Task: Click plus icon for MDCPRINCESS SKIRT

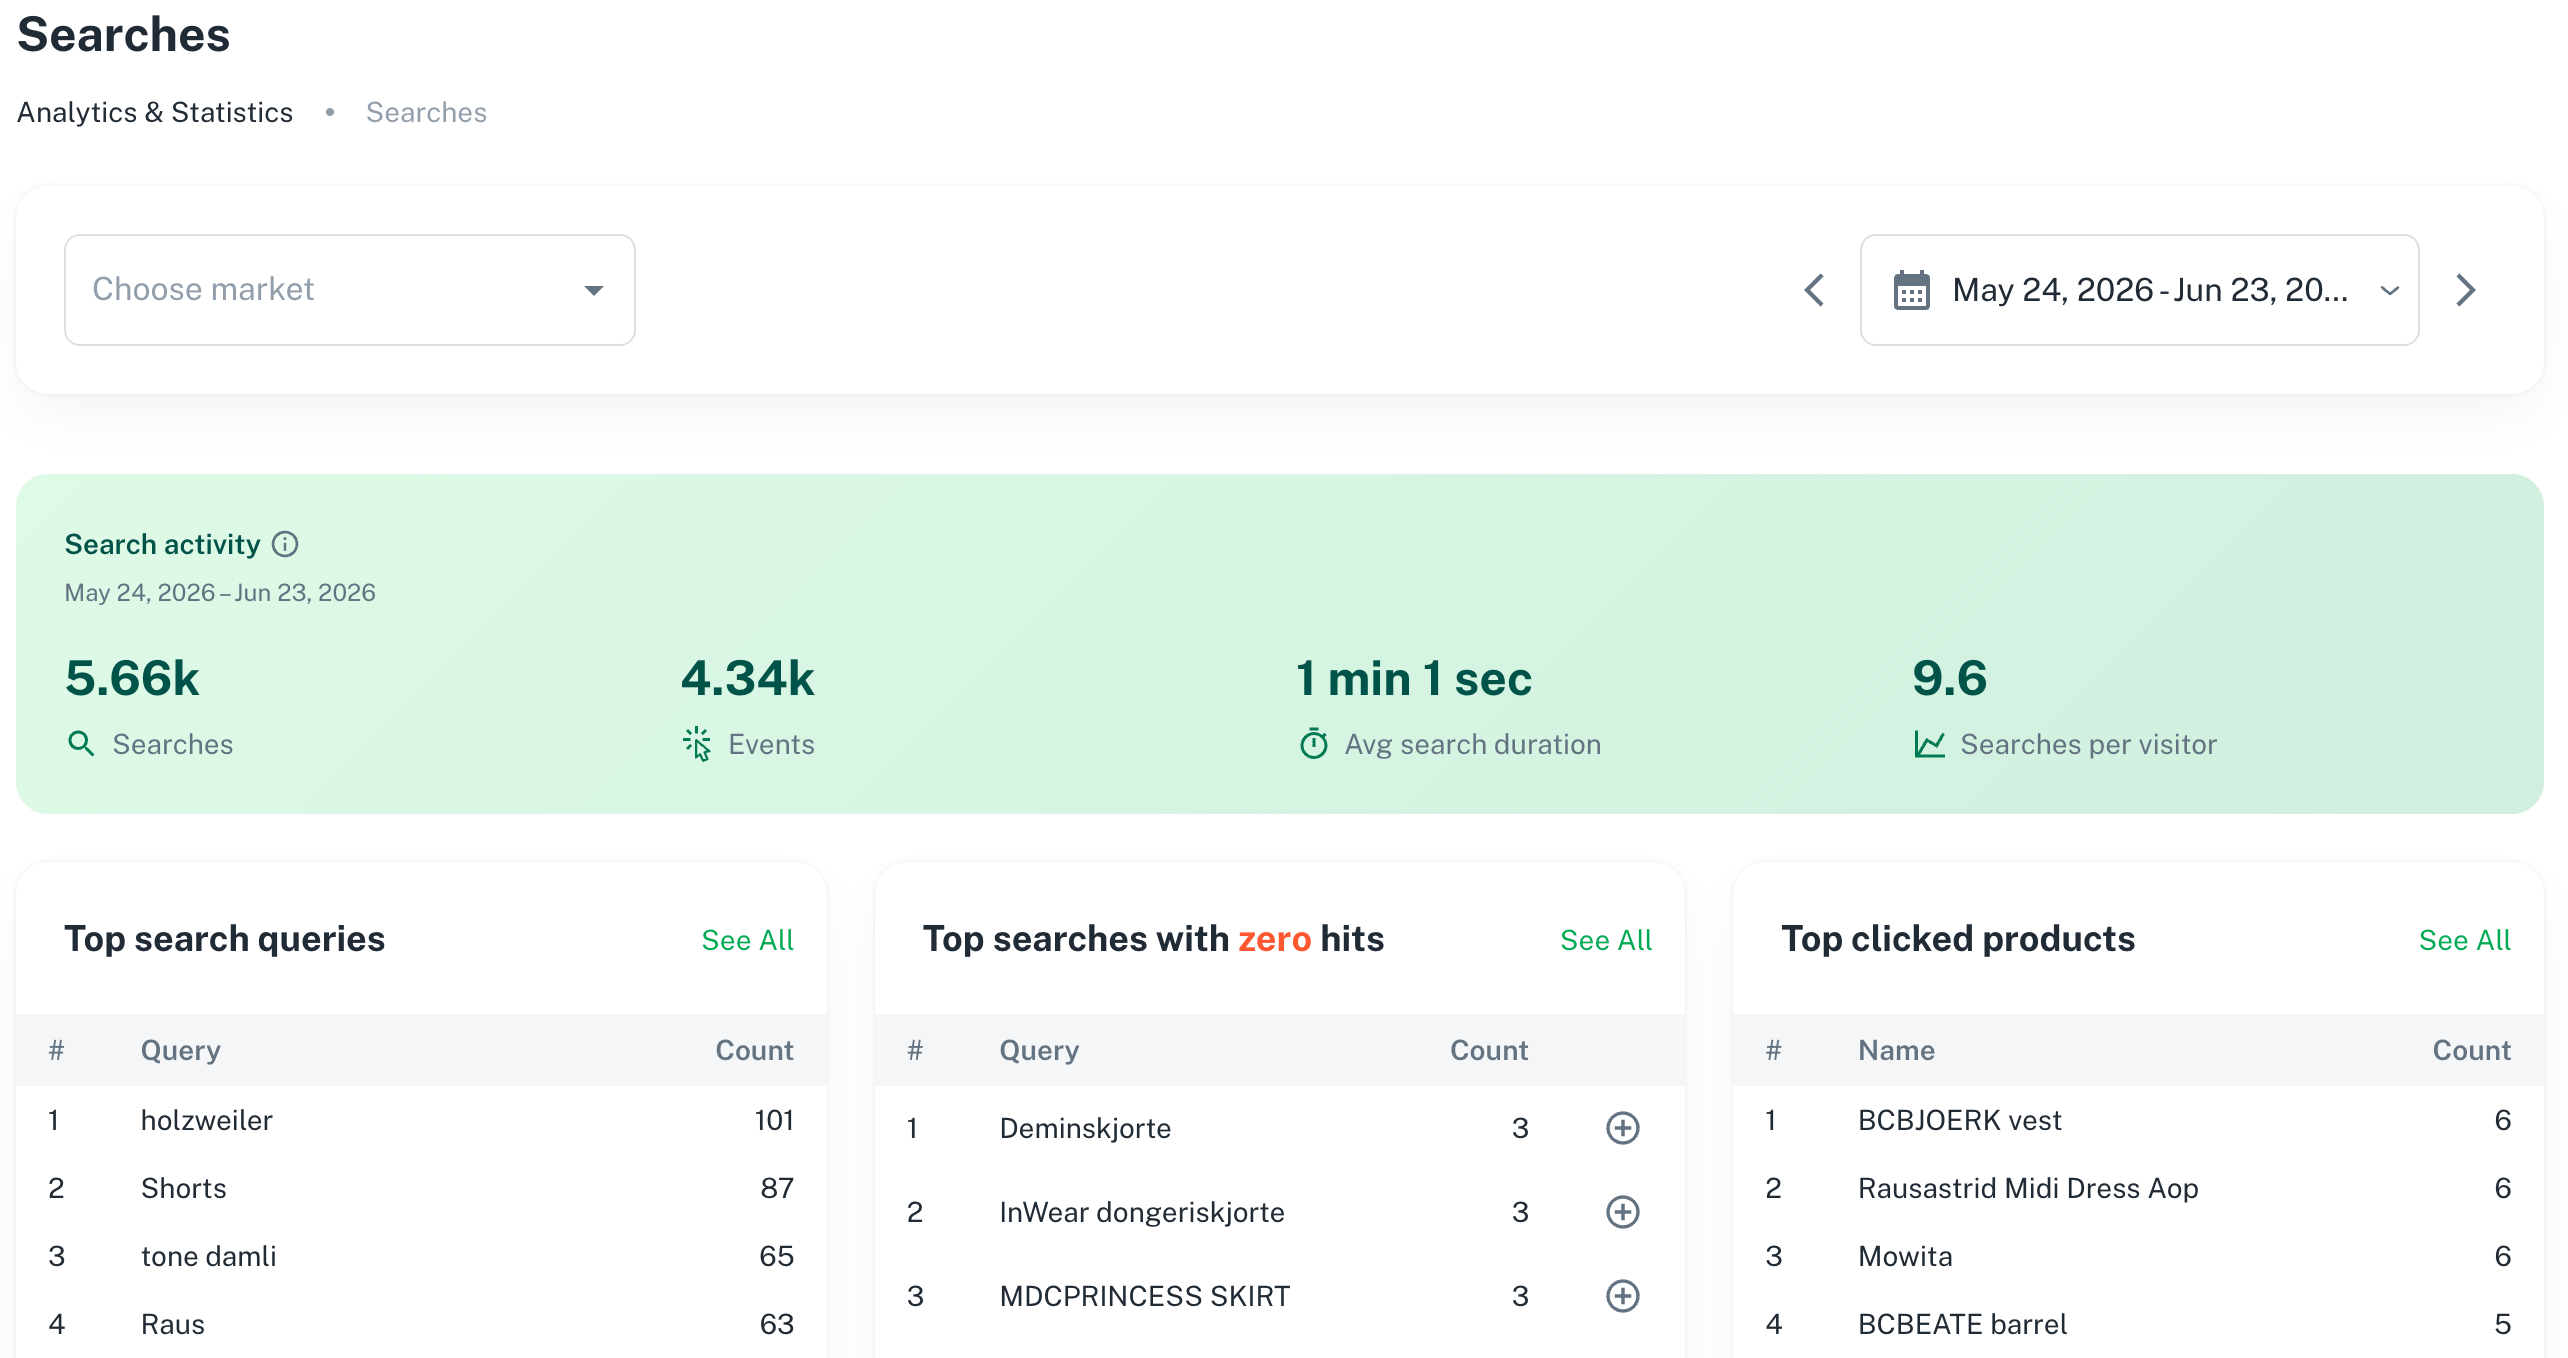Action: click(x=1622, y=1296)
